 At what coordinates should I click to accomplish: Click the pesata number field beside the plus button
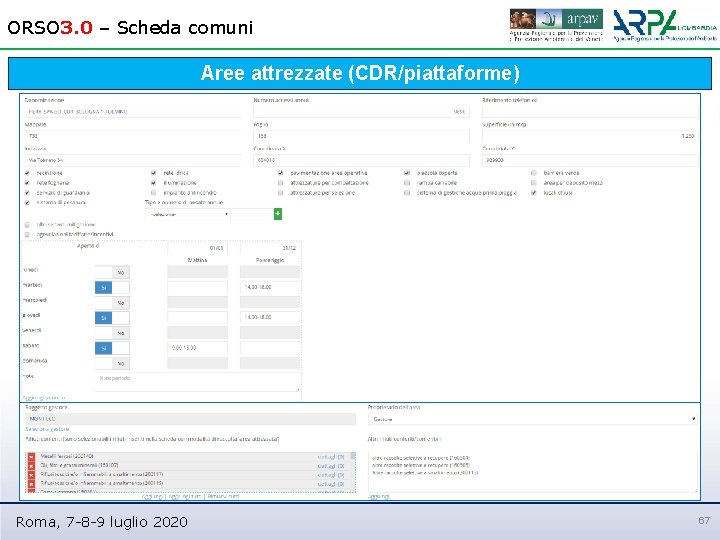[252, 214]
